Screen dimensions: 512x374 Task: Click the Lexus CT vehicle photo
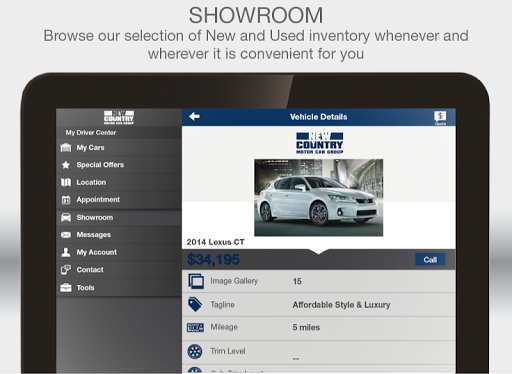[x=319, y=198]
